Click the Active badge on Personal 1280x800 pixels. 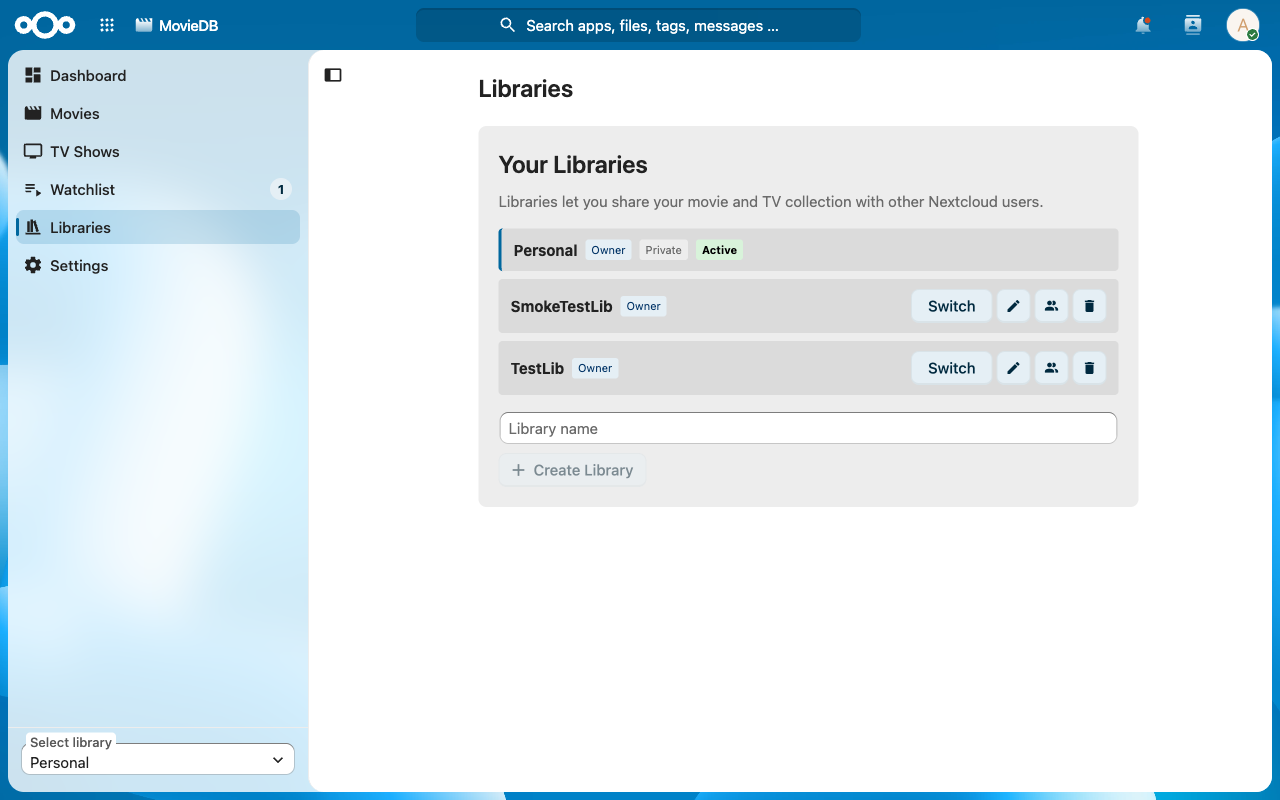click(719, 250)
